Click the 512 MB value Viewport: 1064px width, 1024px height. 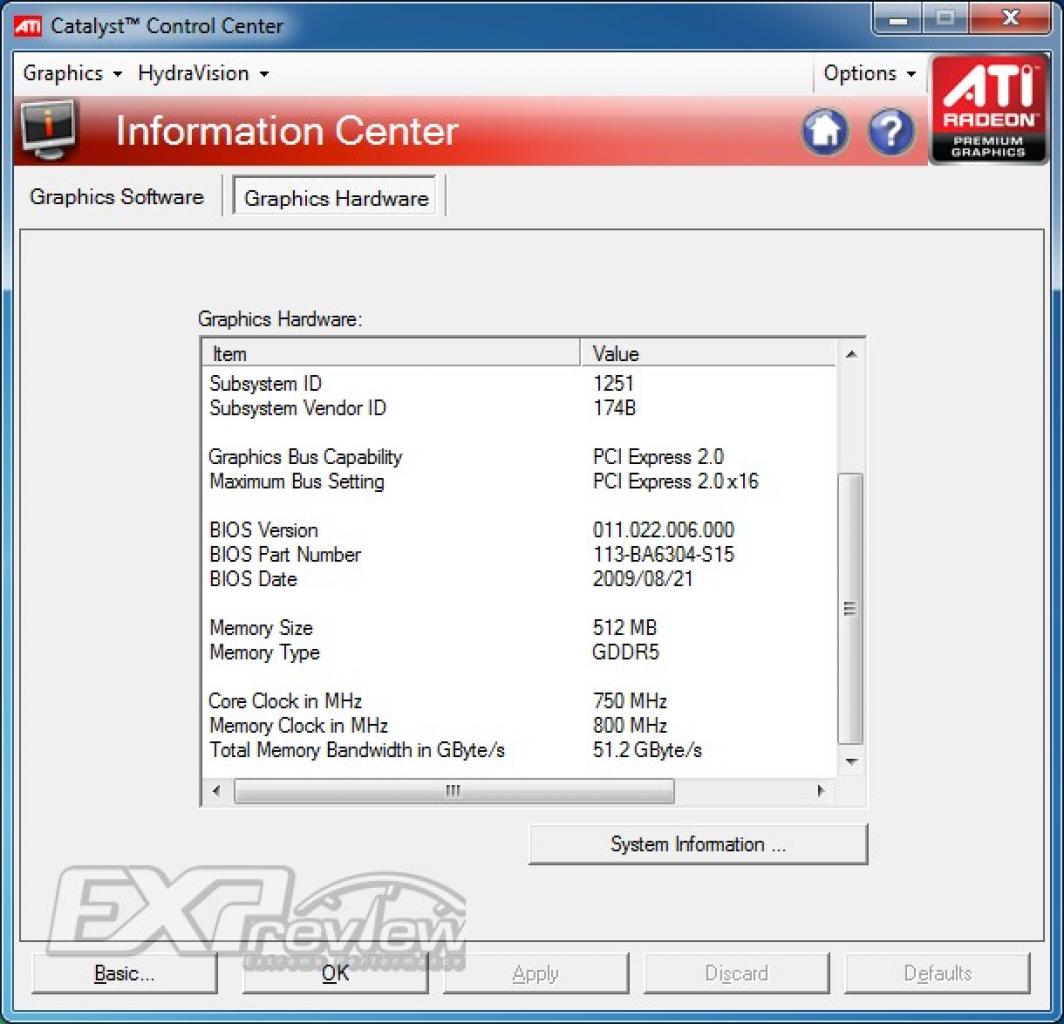click(624, 628)
